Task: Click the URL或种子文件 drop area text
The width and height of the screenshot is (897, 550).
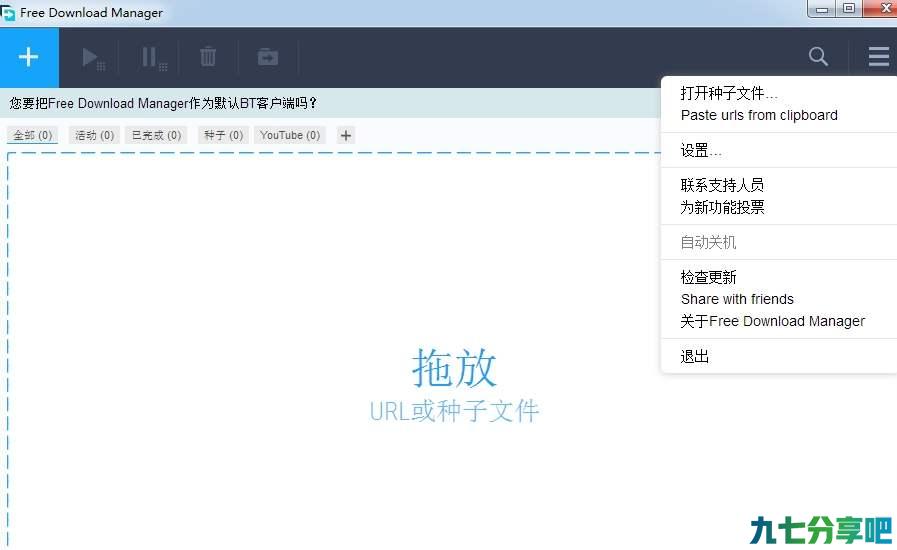Action: [454, 411]
